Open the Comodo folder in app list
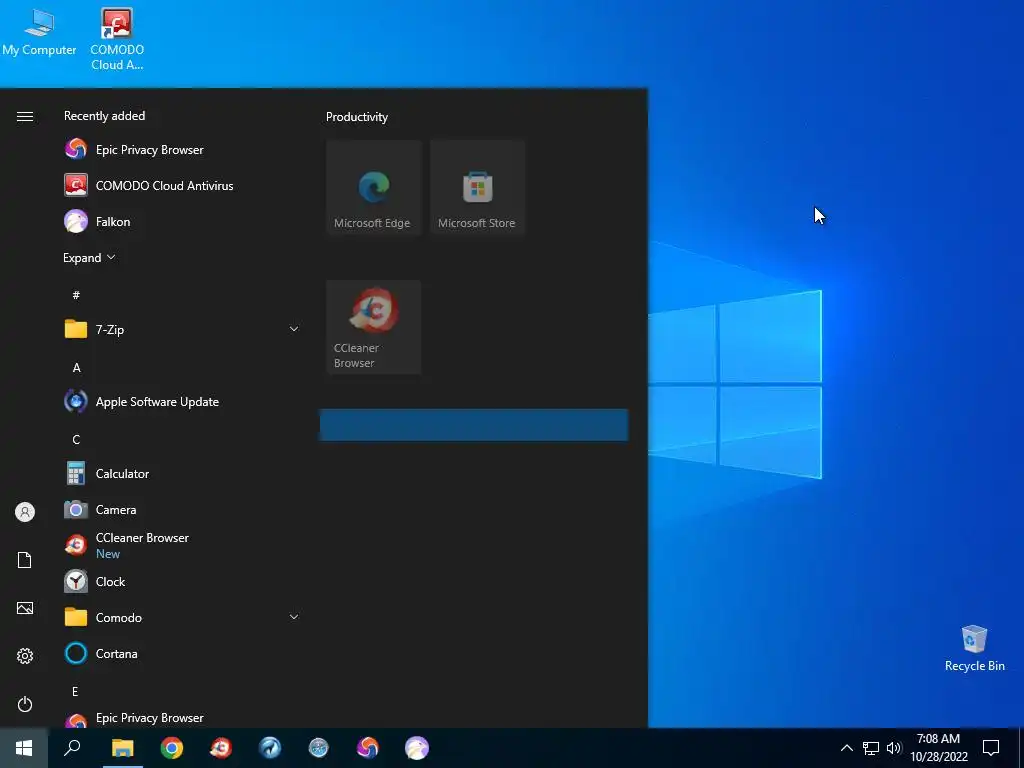 [182, 617]
